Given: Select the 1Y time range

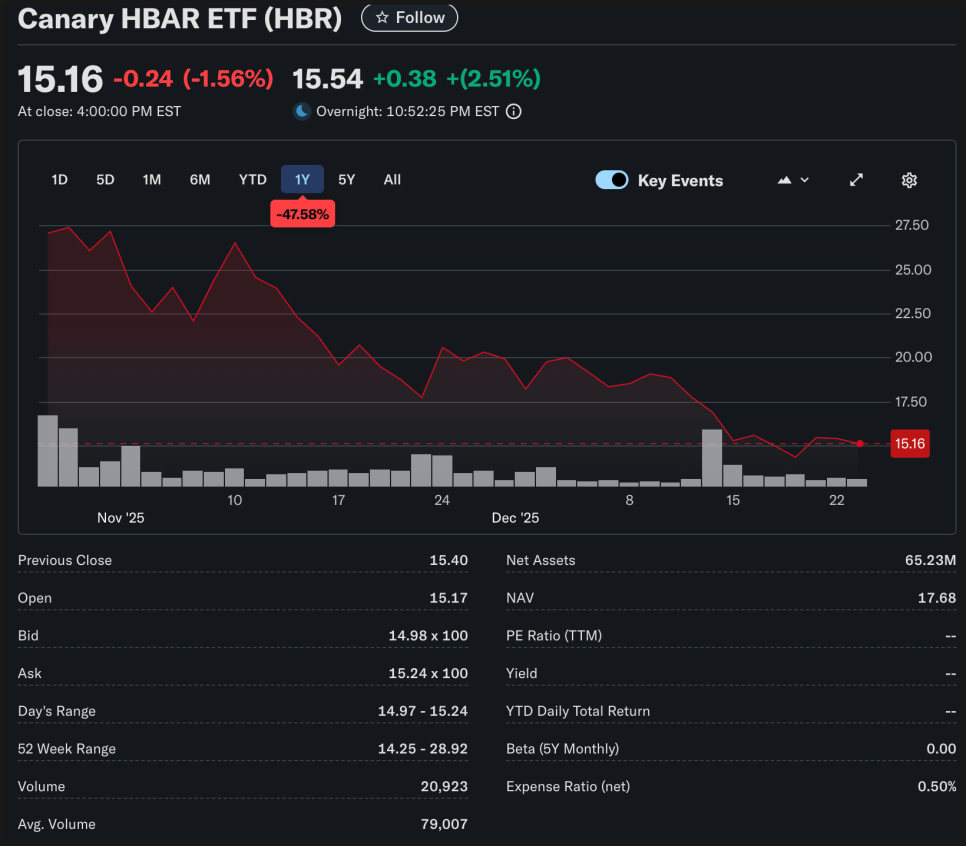Looking at the screenshot, I should coord(302,180).
